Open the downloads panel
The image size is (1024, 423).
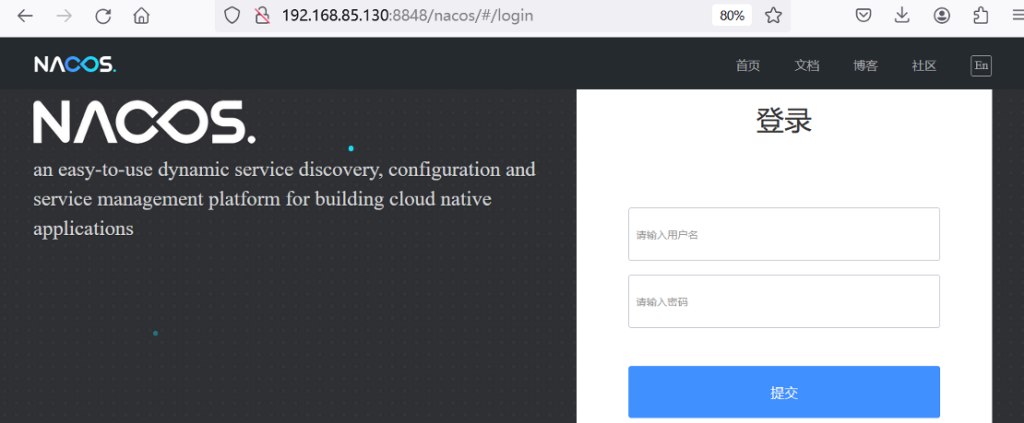click(x=902, y=16)
